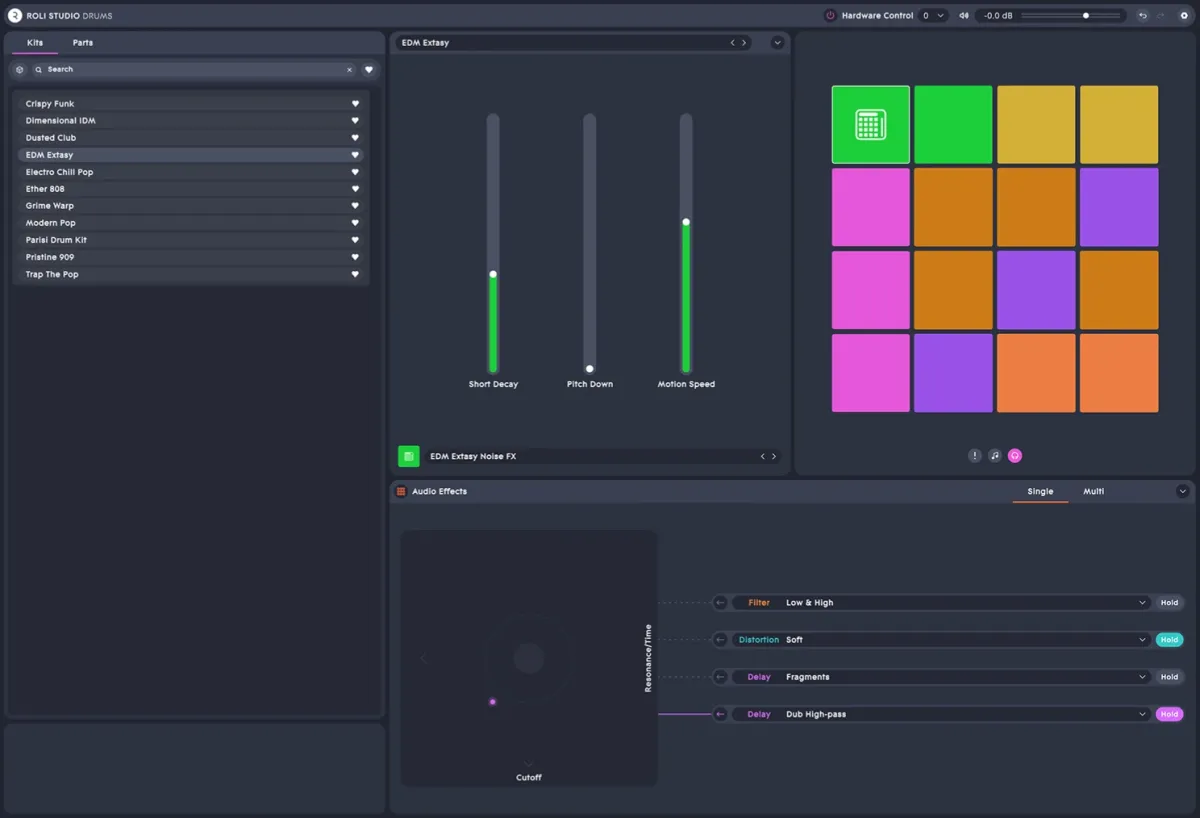Open the Delay Dub High-pass dropdown
This screenshot has width=1200, height=818.
tap(941, 714)
